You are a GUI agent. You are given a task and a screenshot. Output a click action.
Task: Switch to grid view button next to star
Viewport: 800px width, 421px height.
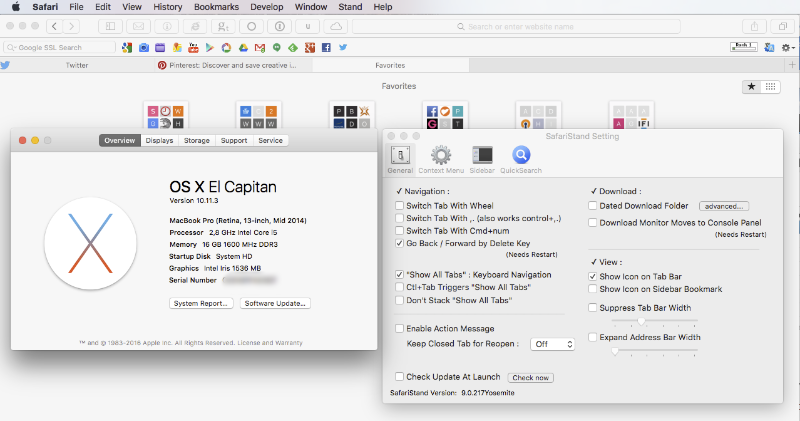tap(770, 87)
